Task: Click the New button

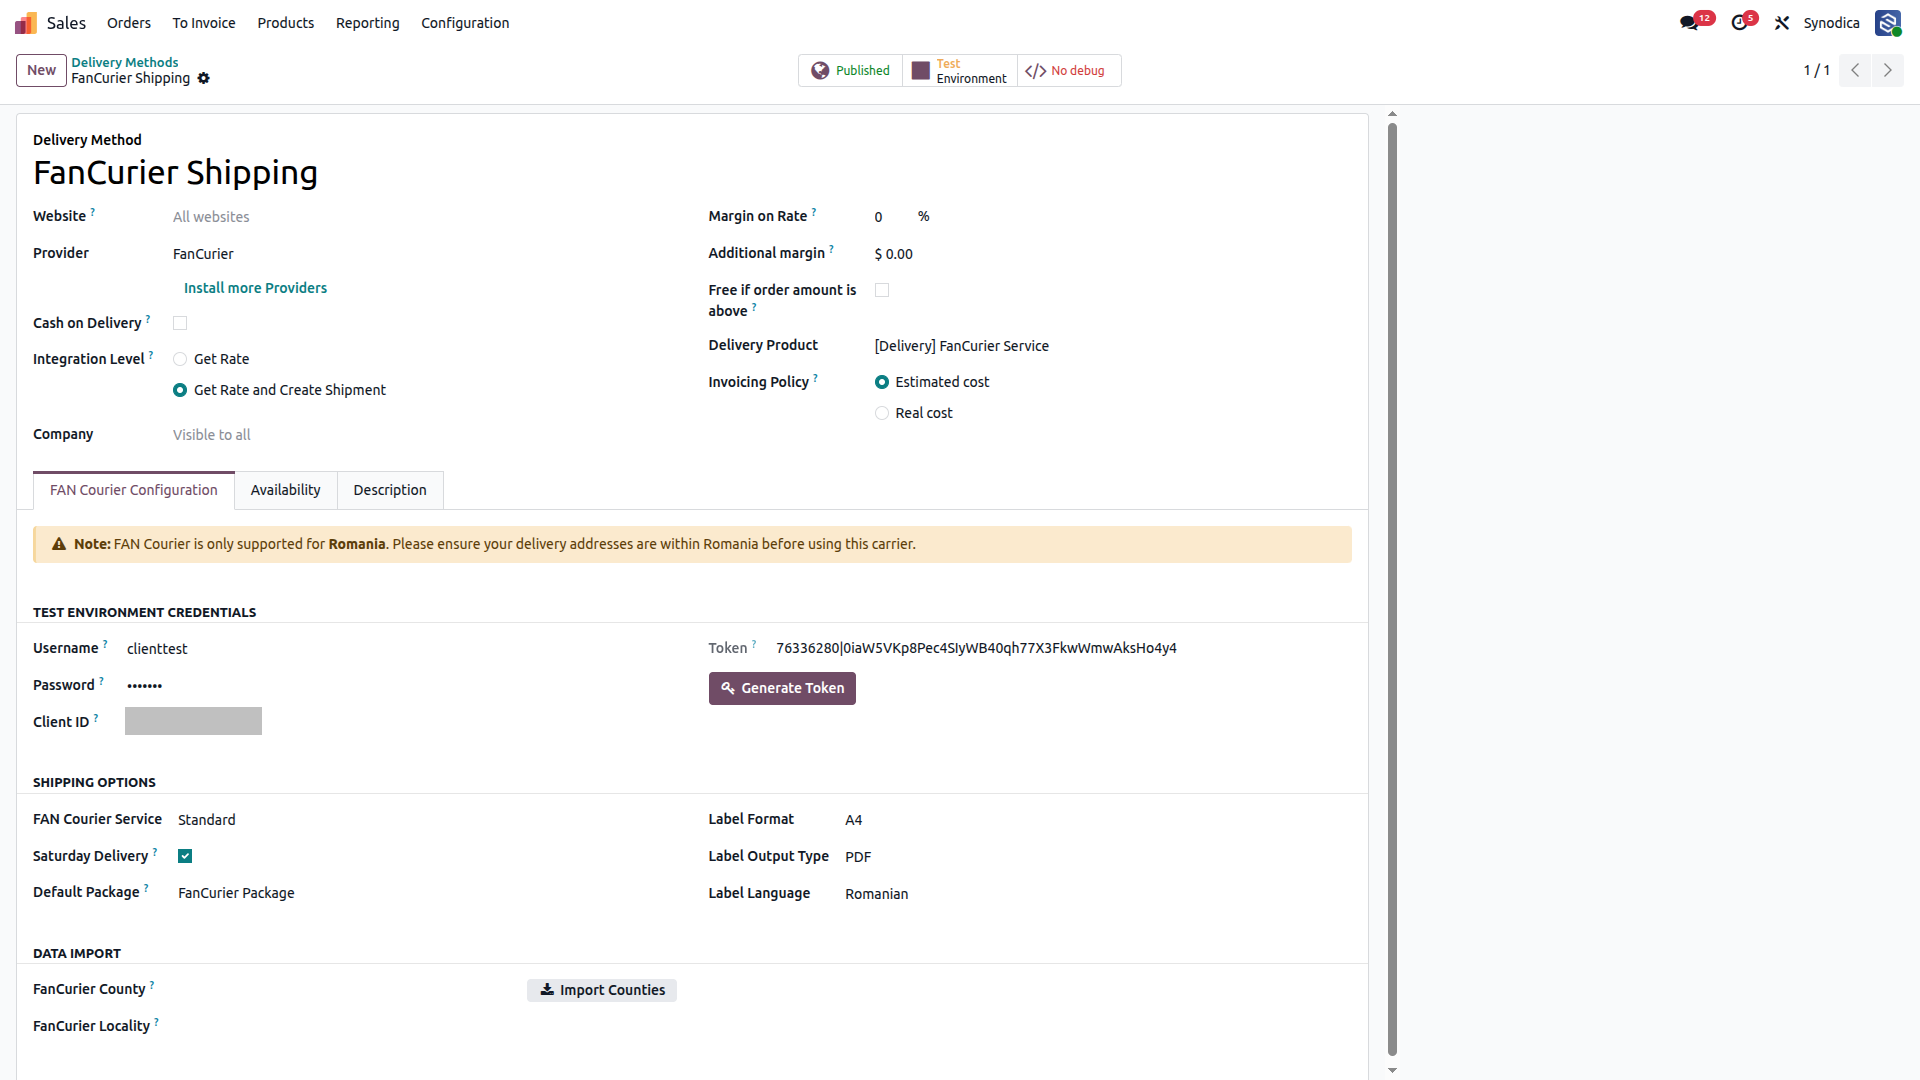Action: click(41, 70)
